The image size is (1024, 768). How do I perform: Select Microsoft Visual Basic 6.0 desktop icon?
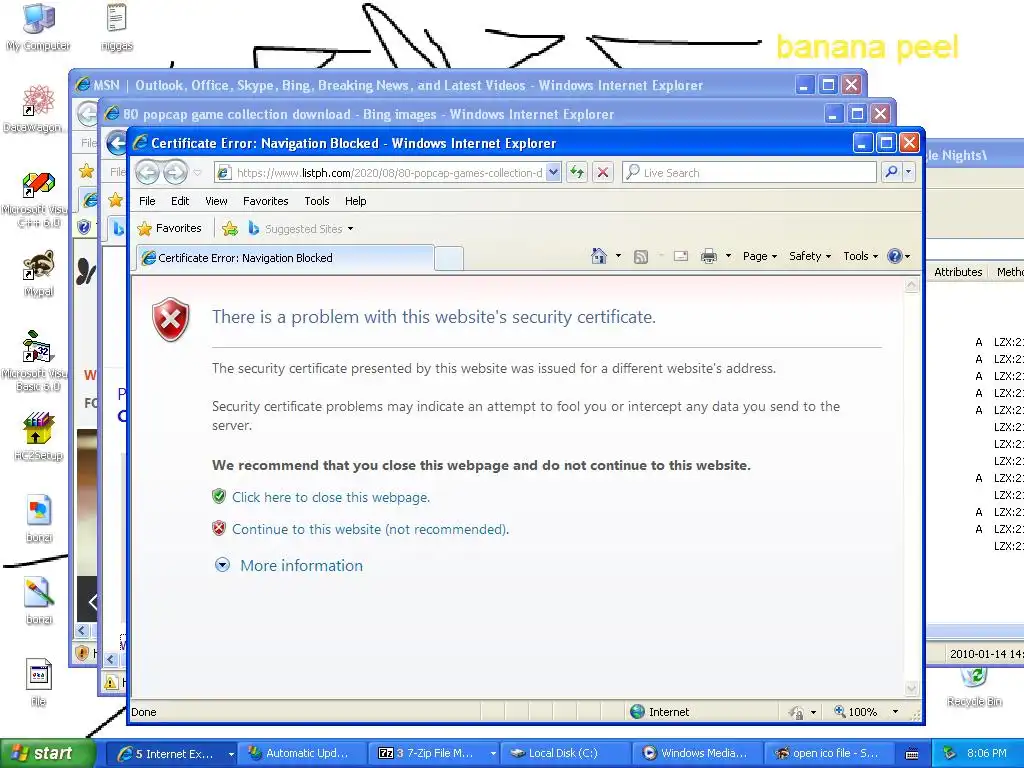click(x=36, y=362)
